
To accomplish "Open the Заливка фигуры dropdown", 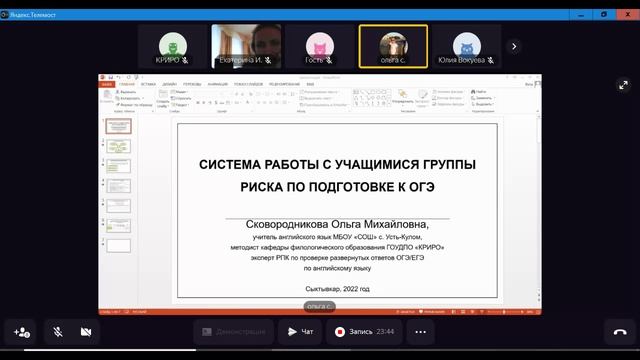I will tap(448, 92).
